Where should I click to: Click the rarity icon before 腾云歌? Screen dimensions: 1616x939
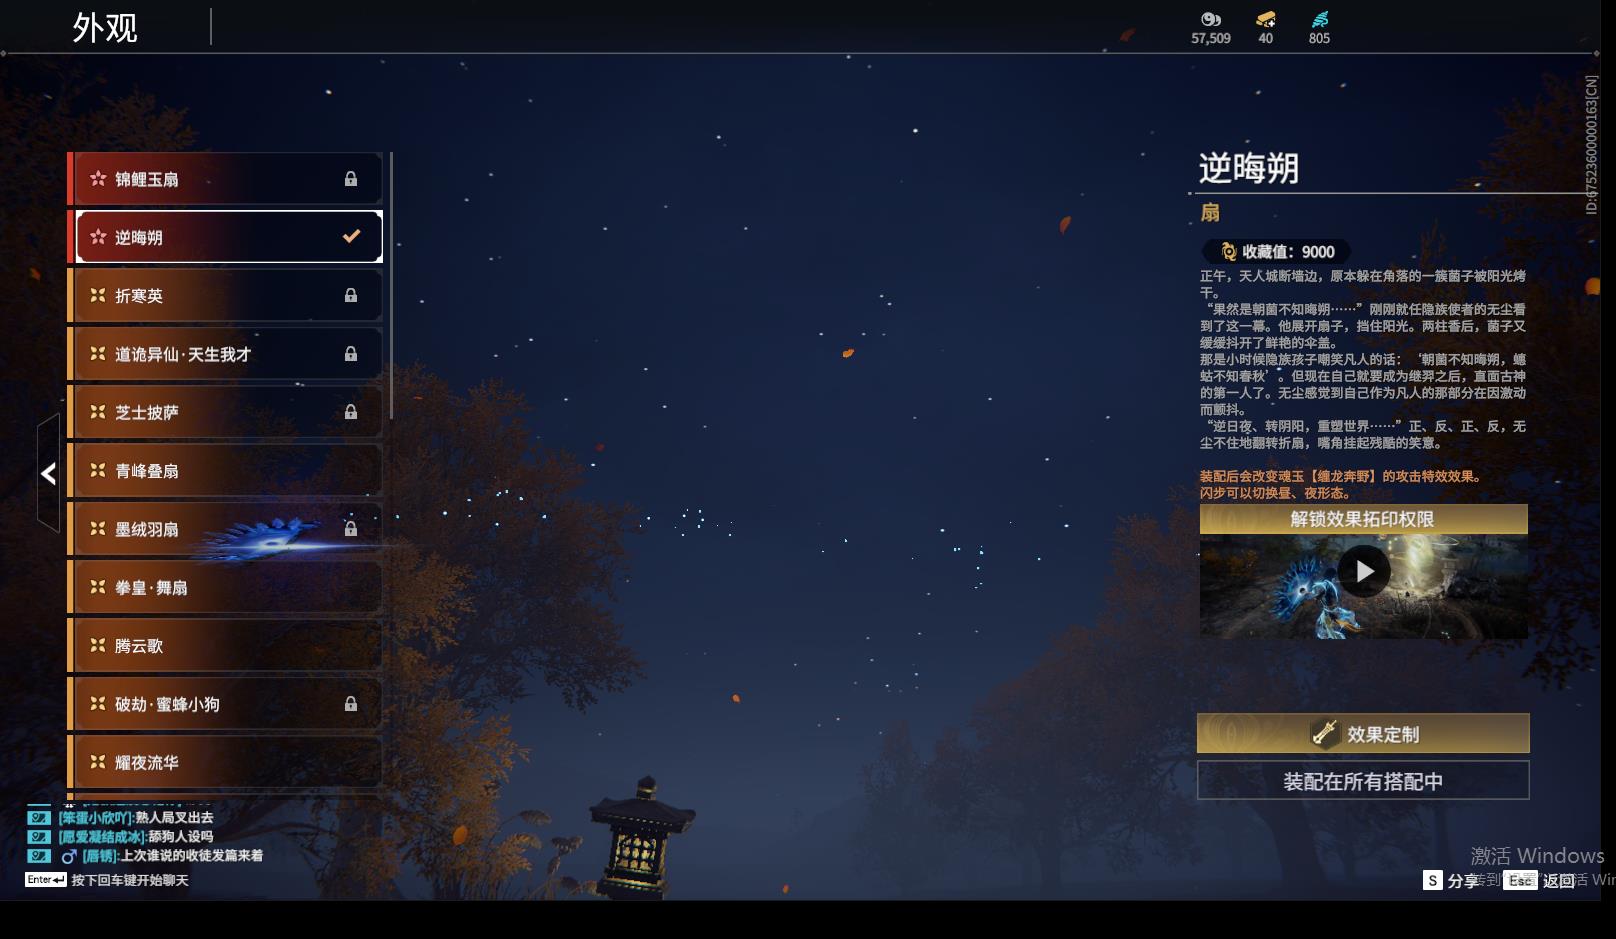(x=98, y=645)
